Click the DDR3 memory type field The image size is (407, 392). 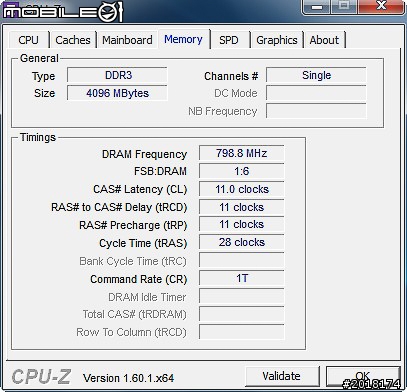pos(117,75)
